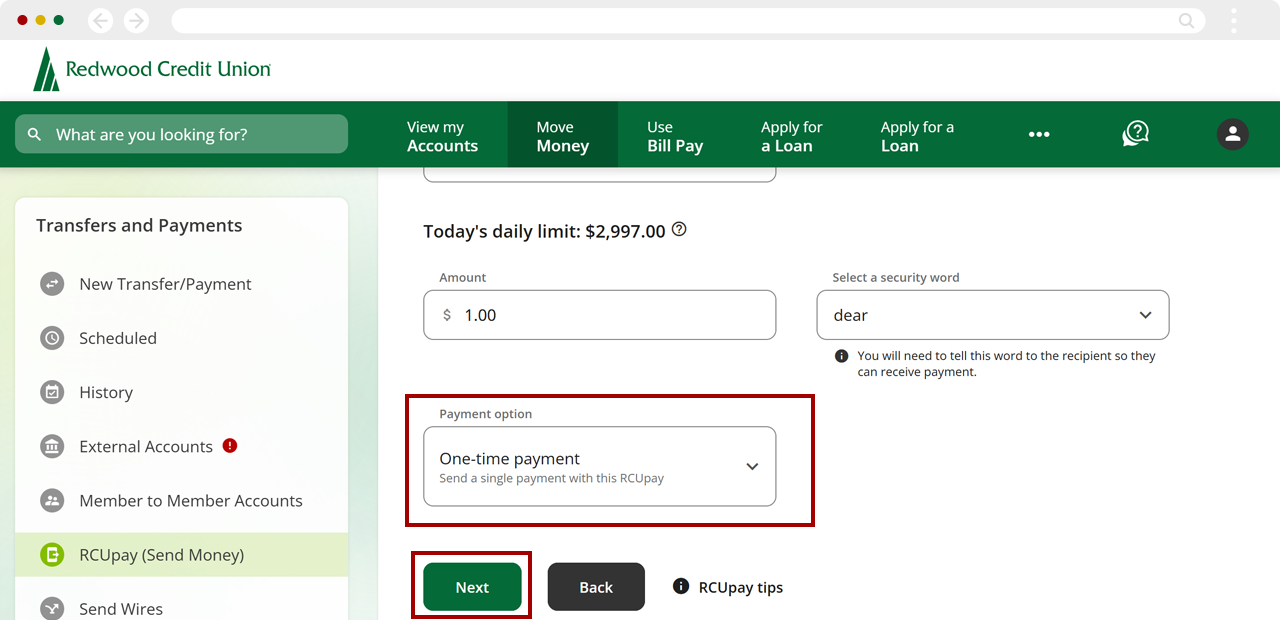Open View my Accounts menu
1280x620 pixels.
tap(442, 136)
